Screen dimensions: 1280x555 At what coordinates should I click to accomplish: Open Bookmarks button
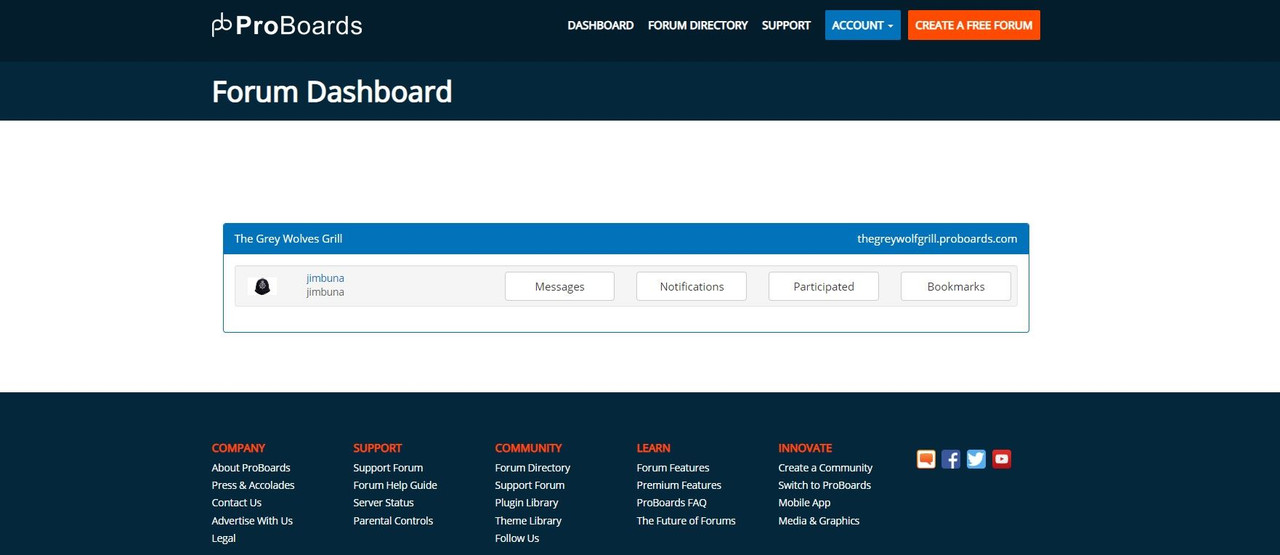coord(956,286)
